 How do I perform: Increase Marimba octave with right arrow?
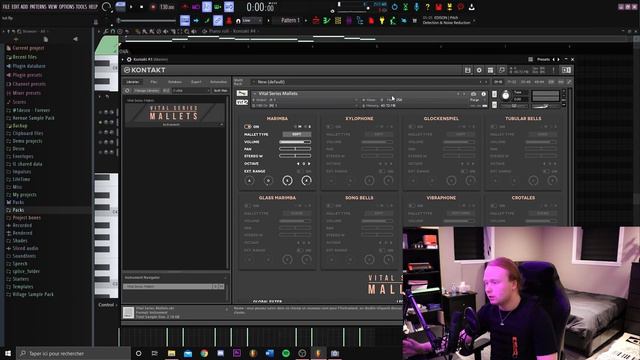point(309,164)
